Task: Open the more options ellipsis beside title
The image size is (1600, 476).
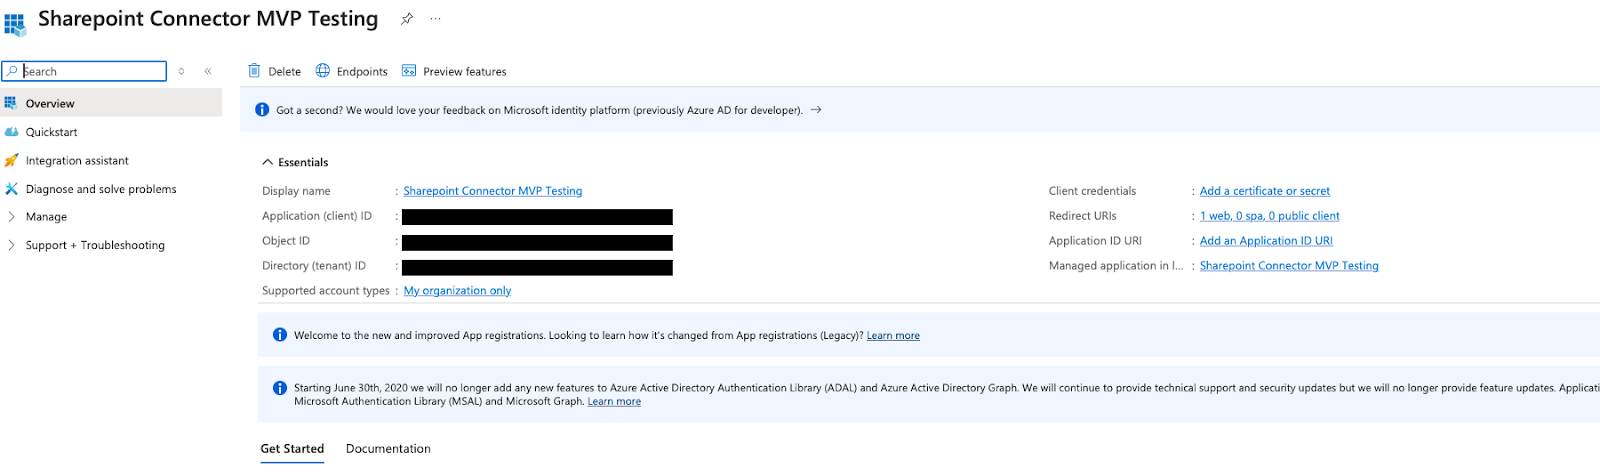Action: (435, 19)
